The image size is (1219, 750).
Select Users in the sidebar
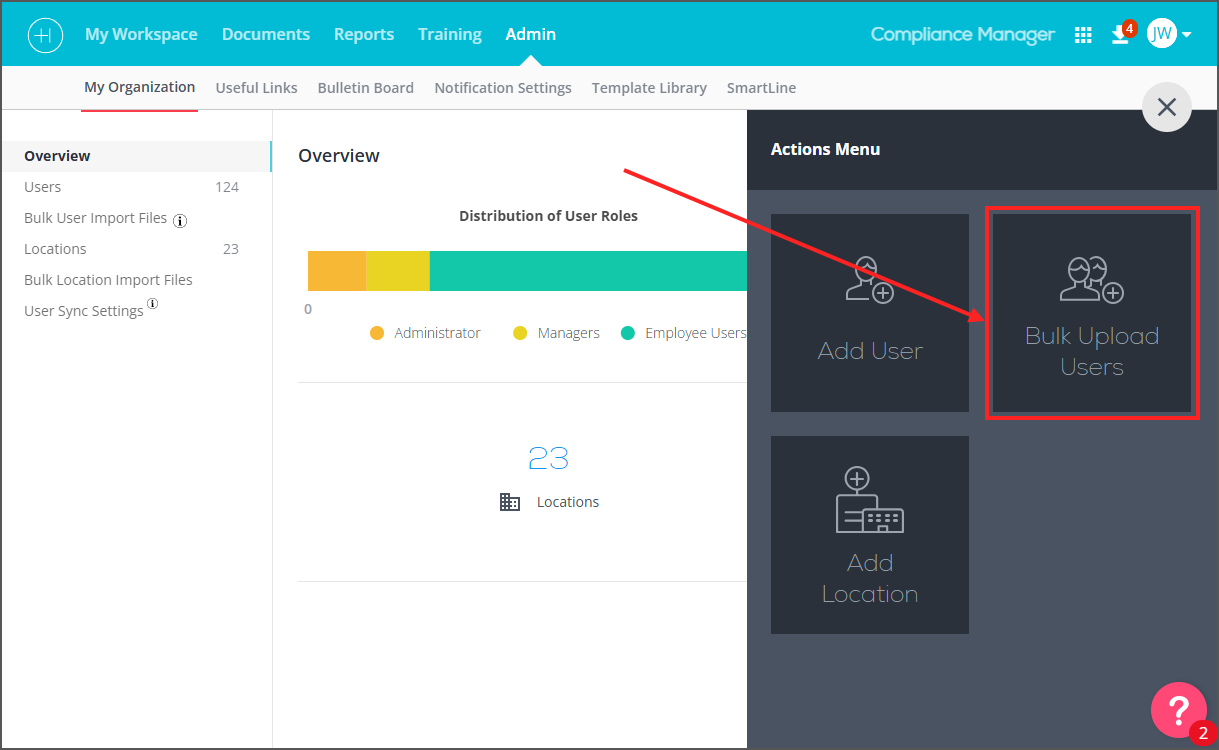(132, 187)
